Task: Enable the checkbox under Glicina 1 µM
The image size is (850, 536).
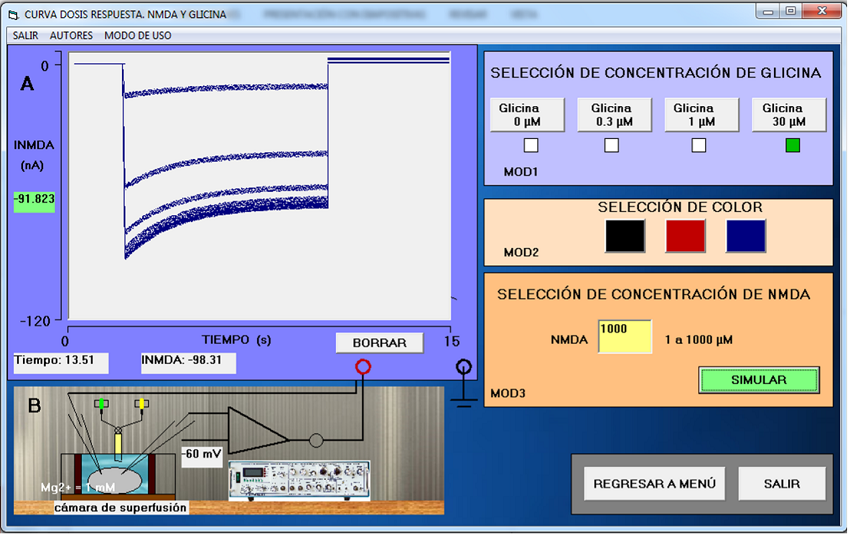Action: pyautogui.click(x=699, y=146)
